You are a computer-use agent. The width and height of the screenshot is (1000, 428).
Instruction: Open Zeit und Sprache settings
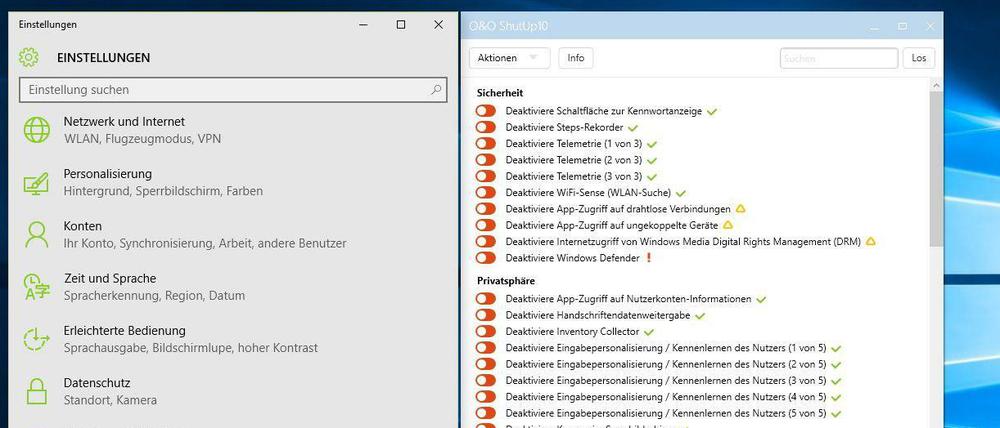(233, 287)
